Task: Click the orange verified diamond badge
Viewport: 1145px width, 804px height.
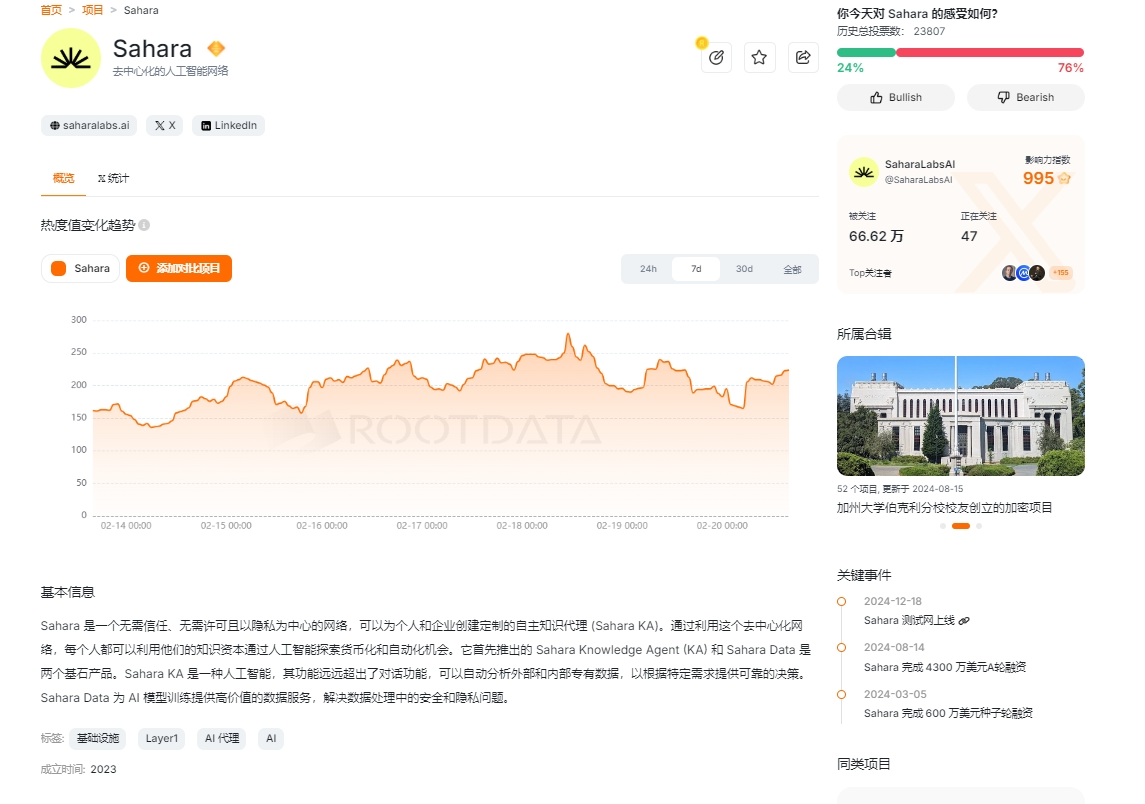Action: (x=216, y=48)
